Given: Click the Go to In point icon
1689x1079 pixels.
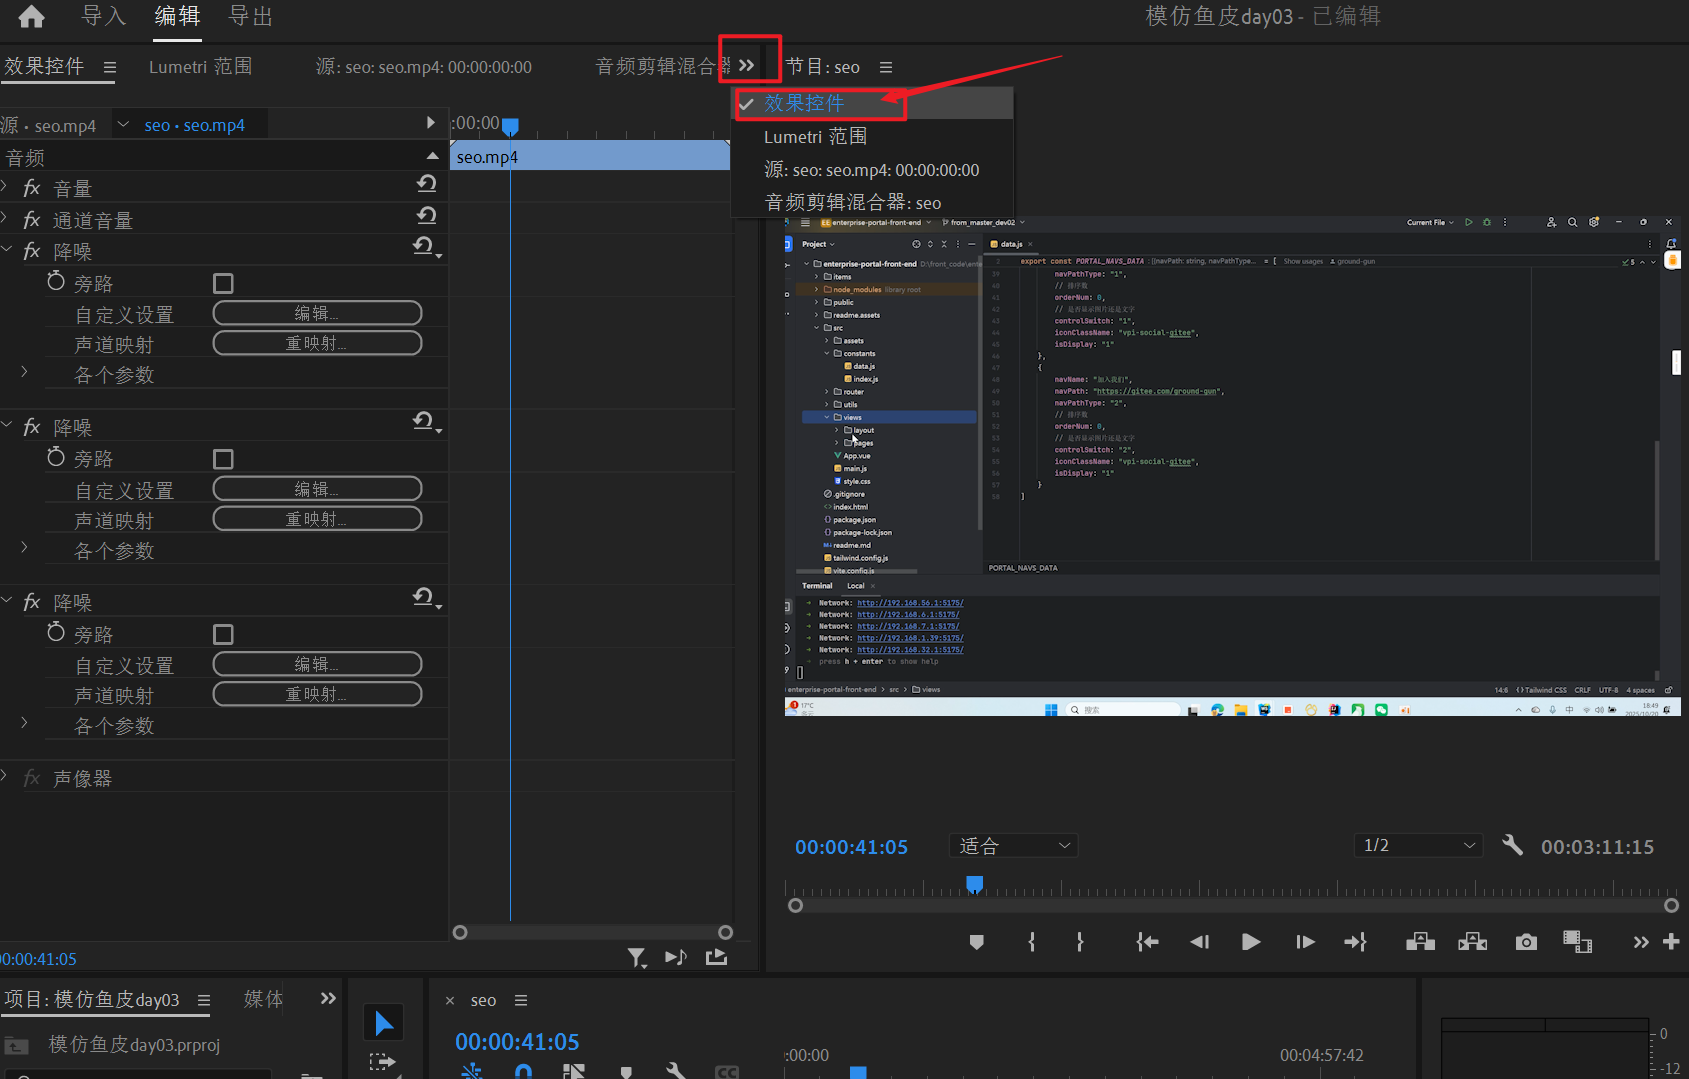Looking at the screenshot, I should (x=1147, y=942).
